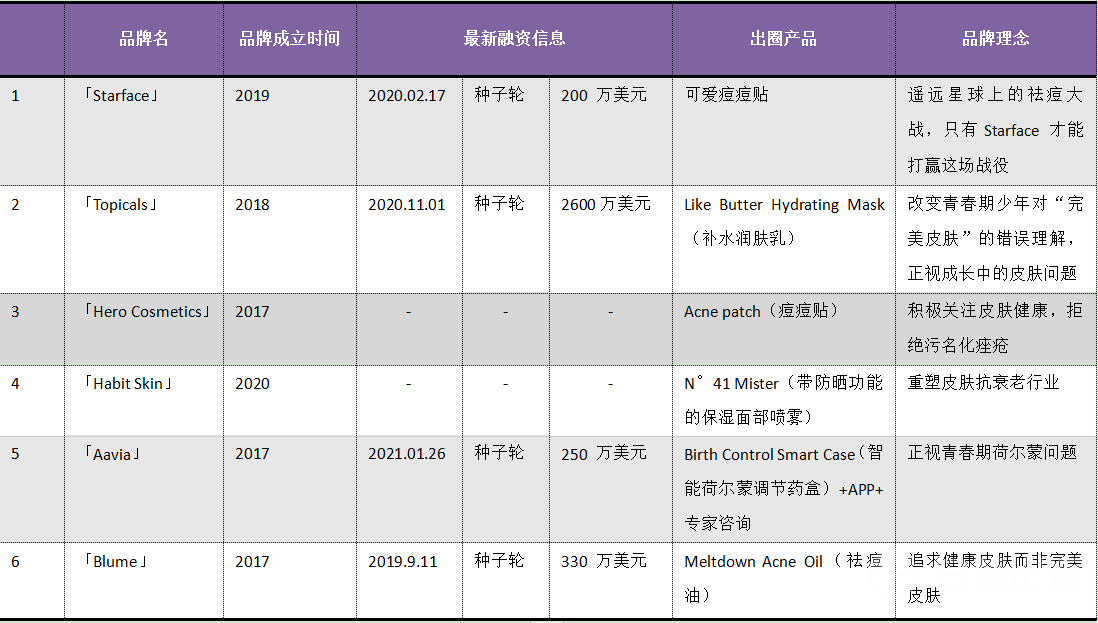Screen dimensions: 1098x623
Task: Click row number 2
Action: [x=15, y=204]
